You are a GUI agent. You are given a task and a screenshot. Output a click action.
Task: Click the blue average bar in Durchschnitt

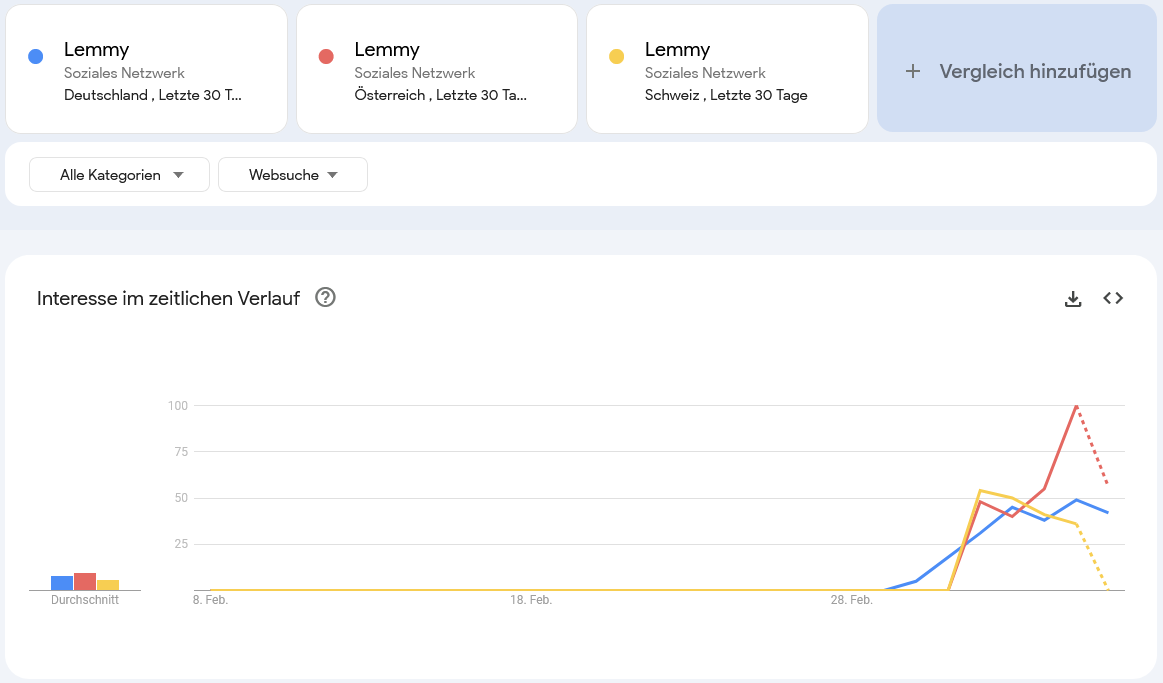coord(62,583)
